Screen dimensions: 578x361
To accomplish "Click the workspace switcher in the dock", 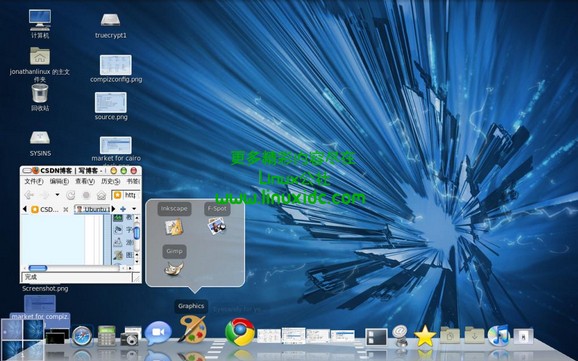I will click(x=22, y=340).
